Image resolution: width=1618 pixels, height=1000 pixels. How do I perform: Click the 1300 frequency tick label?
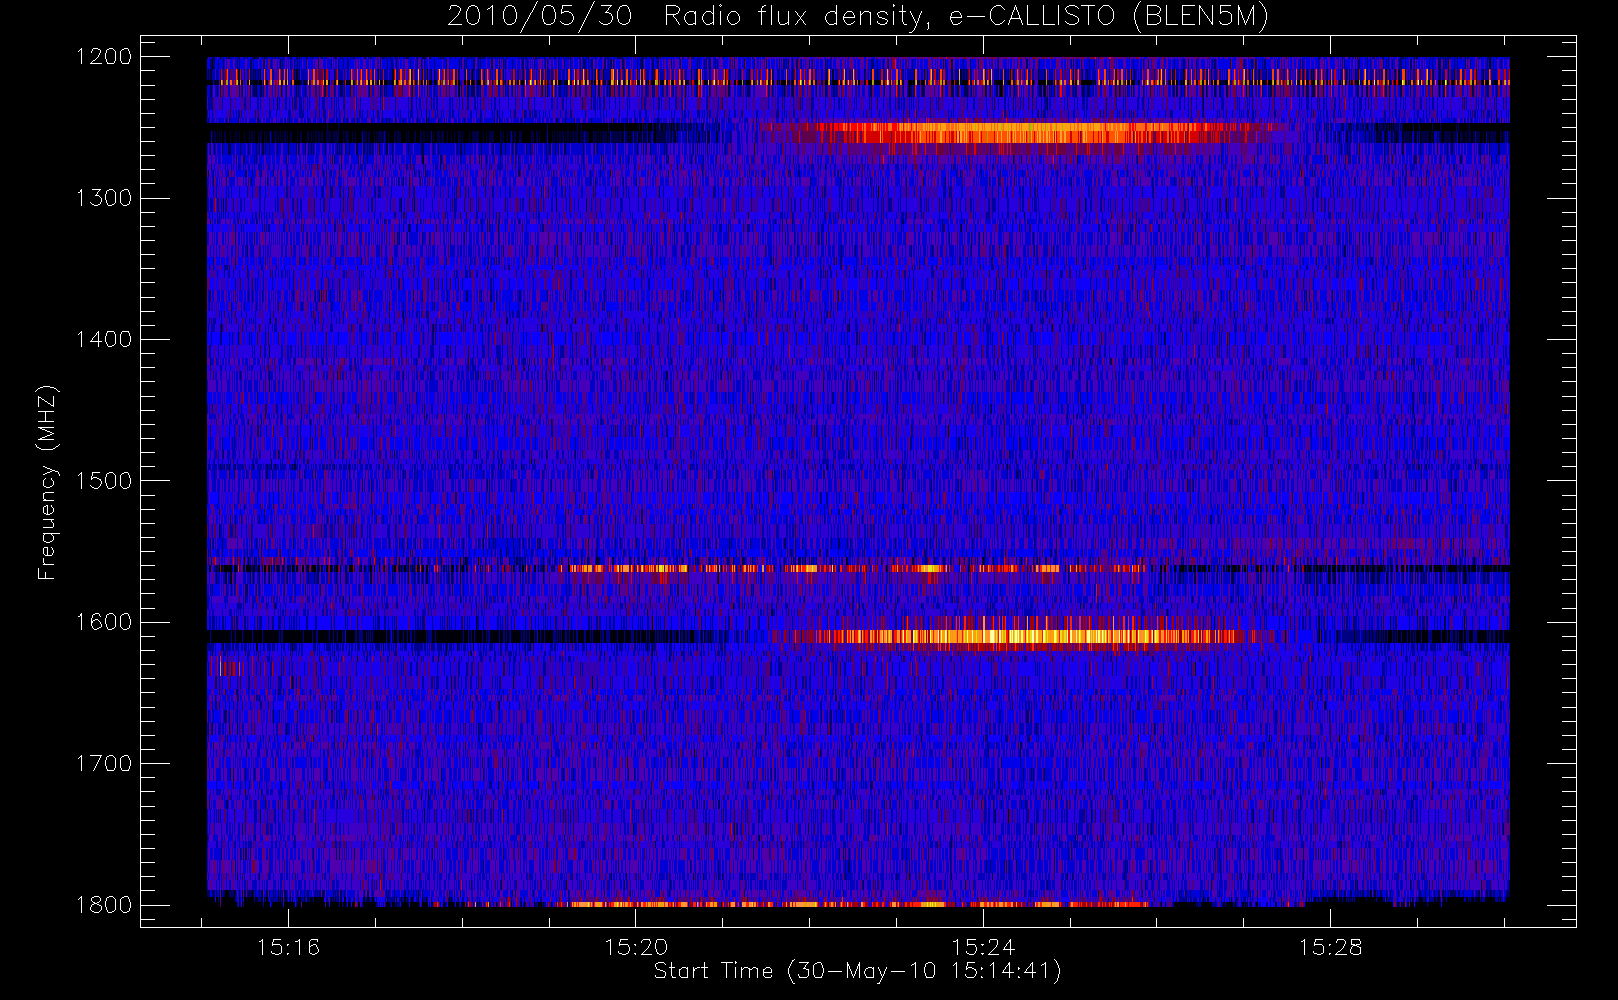click(x=104, y=198)
